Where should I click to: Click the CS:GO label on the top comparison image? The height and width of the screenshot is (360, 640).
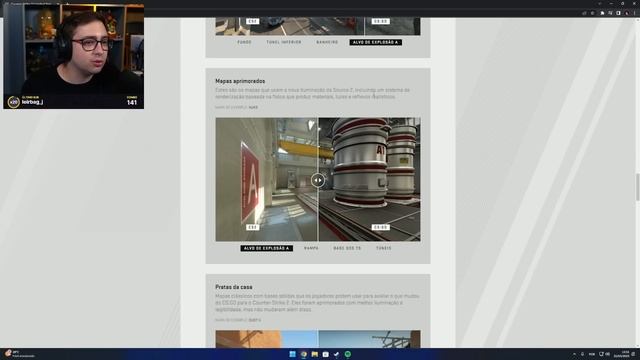(x=380, y=21)
